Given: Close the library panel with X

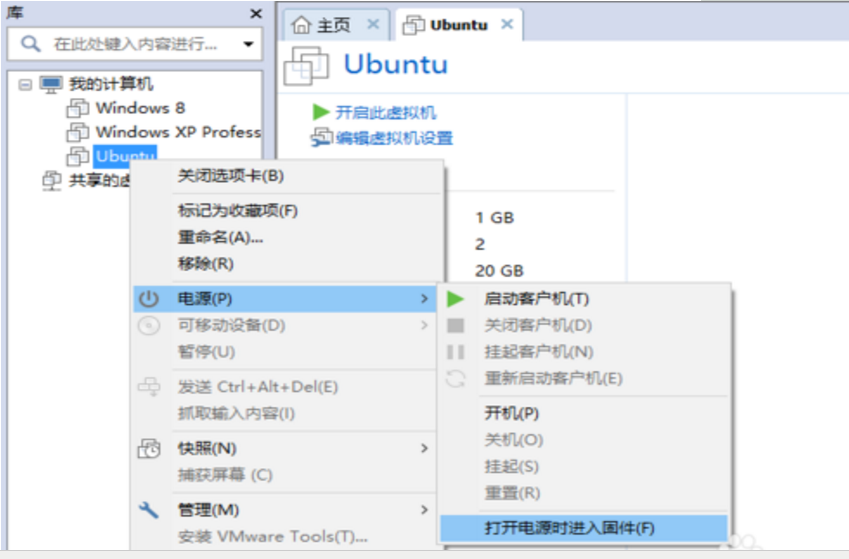Looking at the screenshot, I should [x=256, y=14].
